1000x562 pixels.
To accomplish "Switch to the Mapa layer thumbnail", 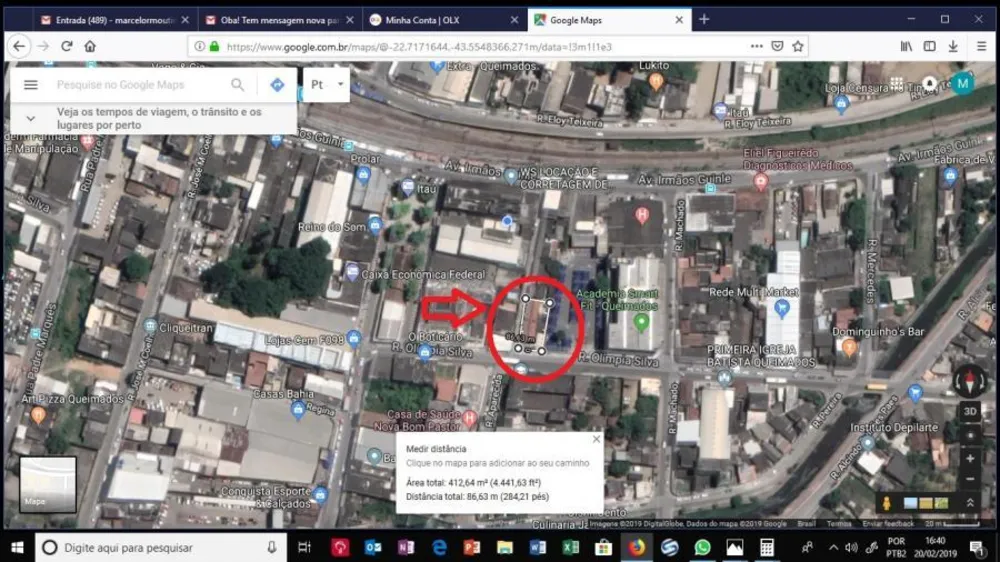I will (x=48, y=484).
